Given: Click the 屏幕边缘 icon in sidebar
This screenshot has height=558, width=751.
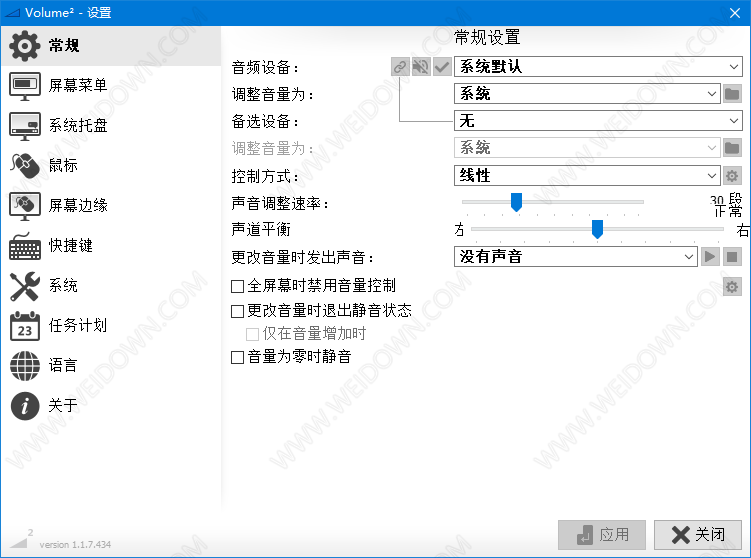Looking at the screenshot, I should coord(25,206).
